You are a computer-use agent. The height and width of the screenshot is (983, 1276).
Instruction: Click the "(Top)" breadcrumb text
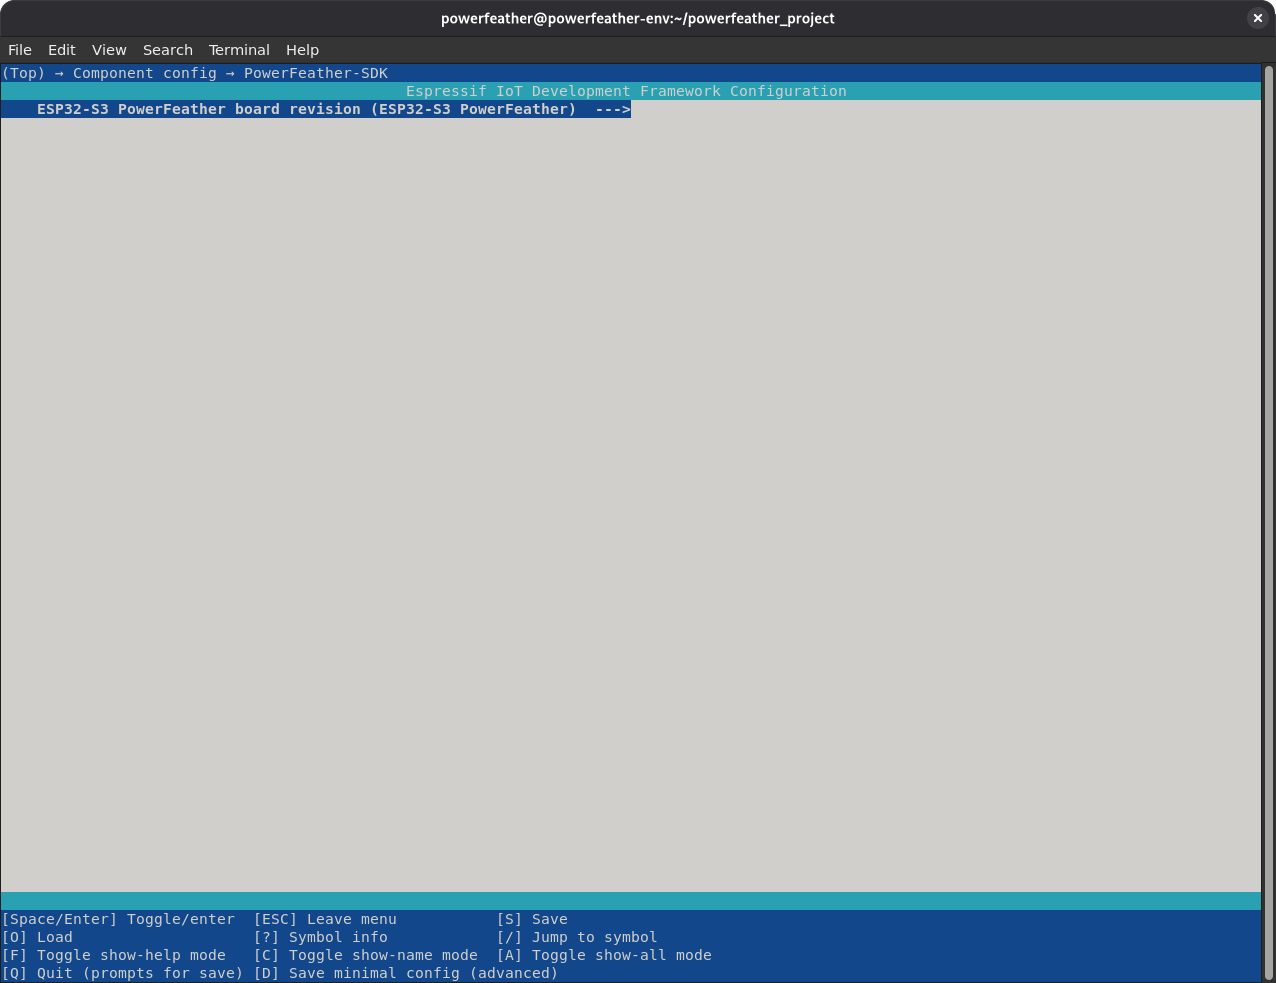click(x=23, y=73)
